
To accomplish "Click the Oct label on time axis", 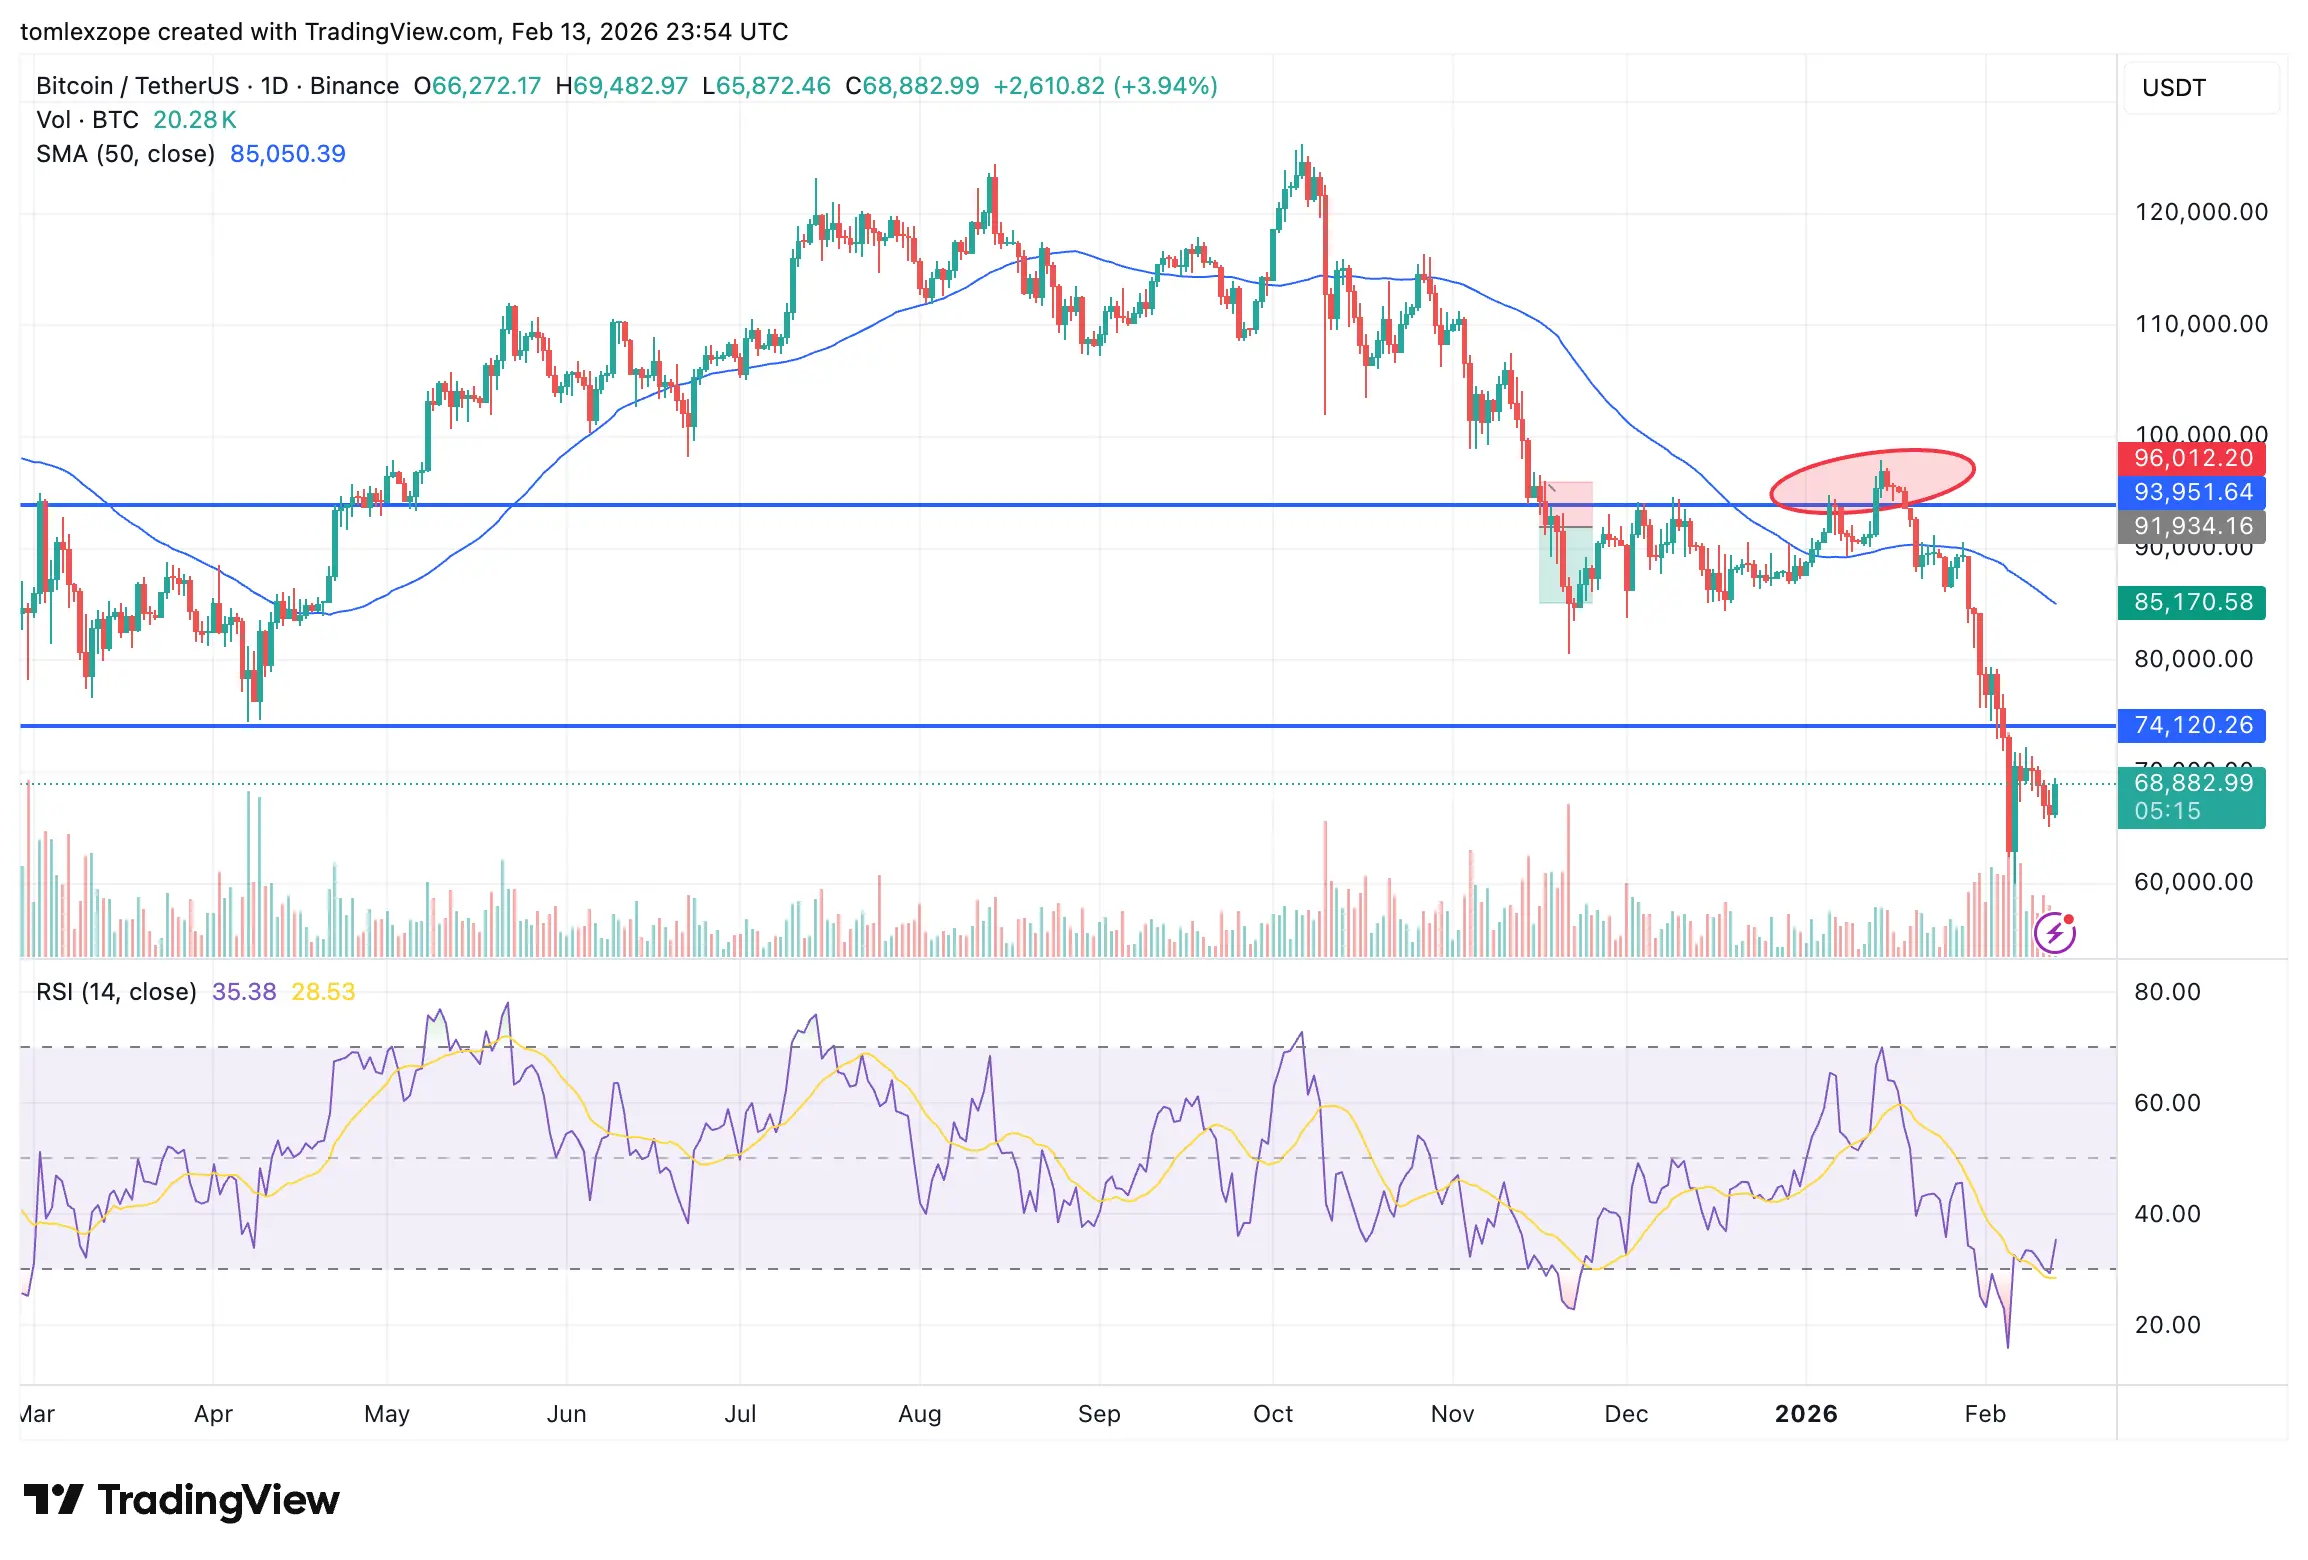I will click(1273, 1414).
